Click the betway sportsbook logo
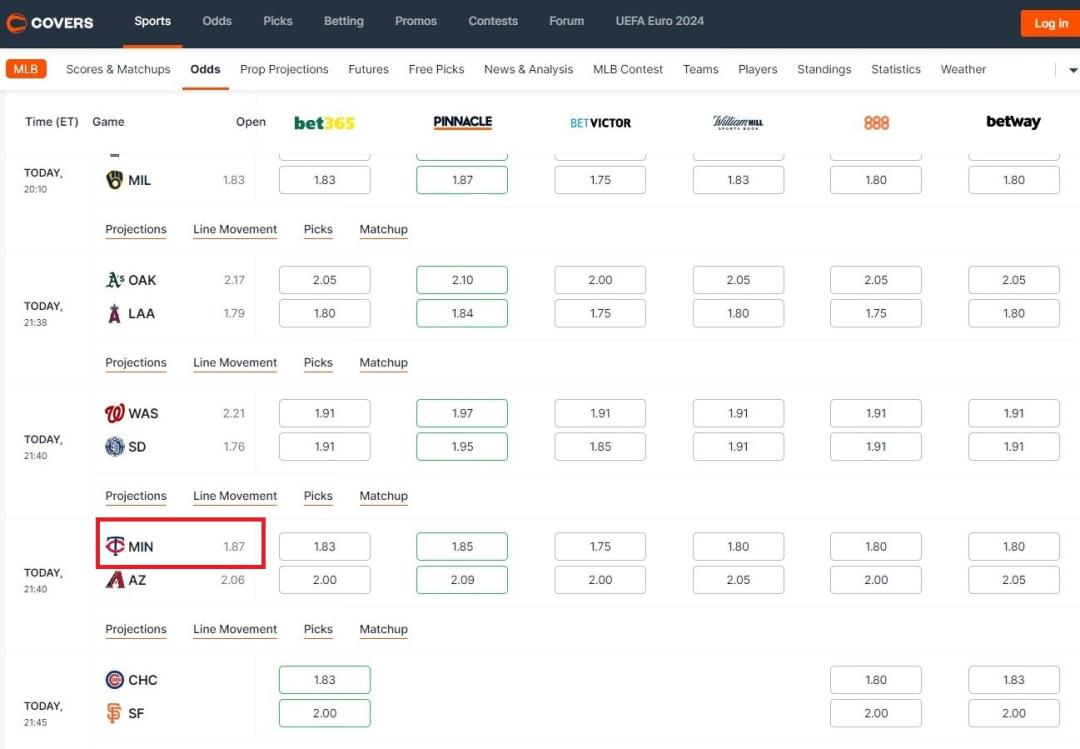 tap(1013, 122)
